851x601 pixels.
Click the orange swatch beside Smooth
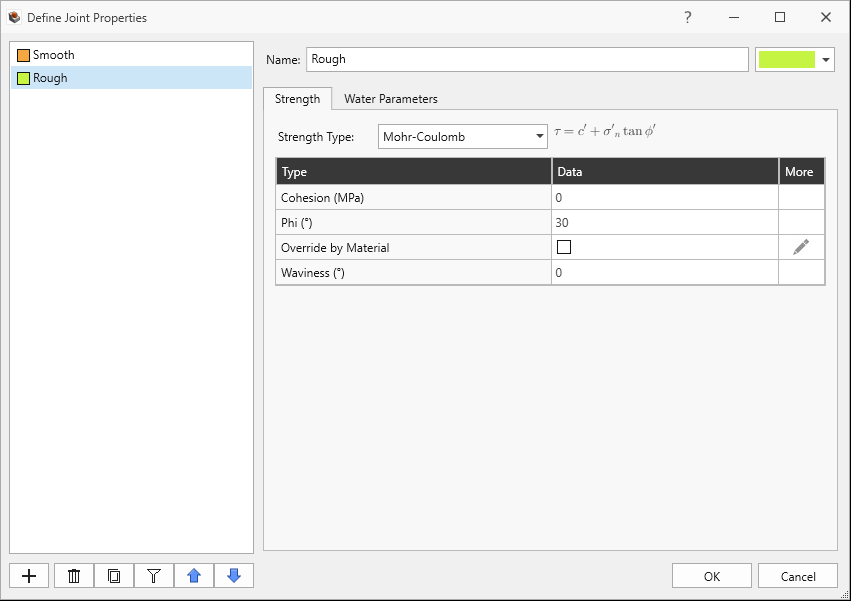point(23,55)
